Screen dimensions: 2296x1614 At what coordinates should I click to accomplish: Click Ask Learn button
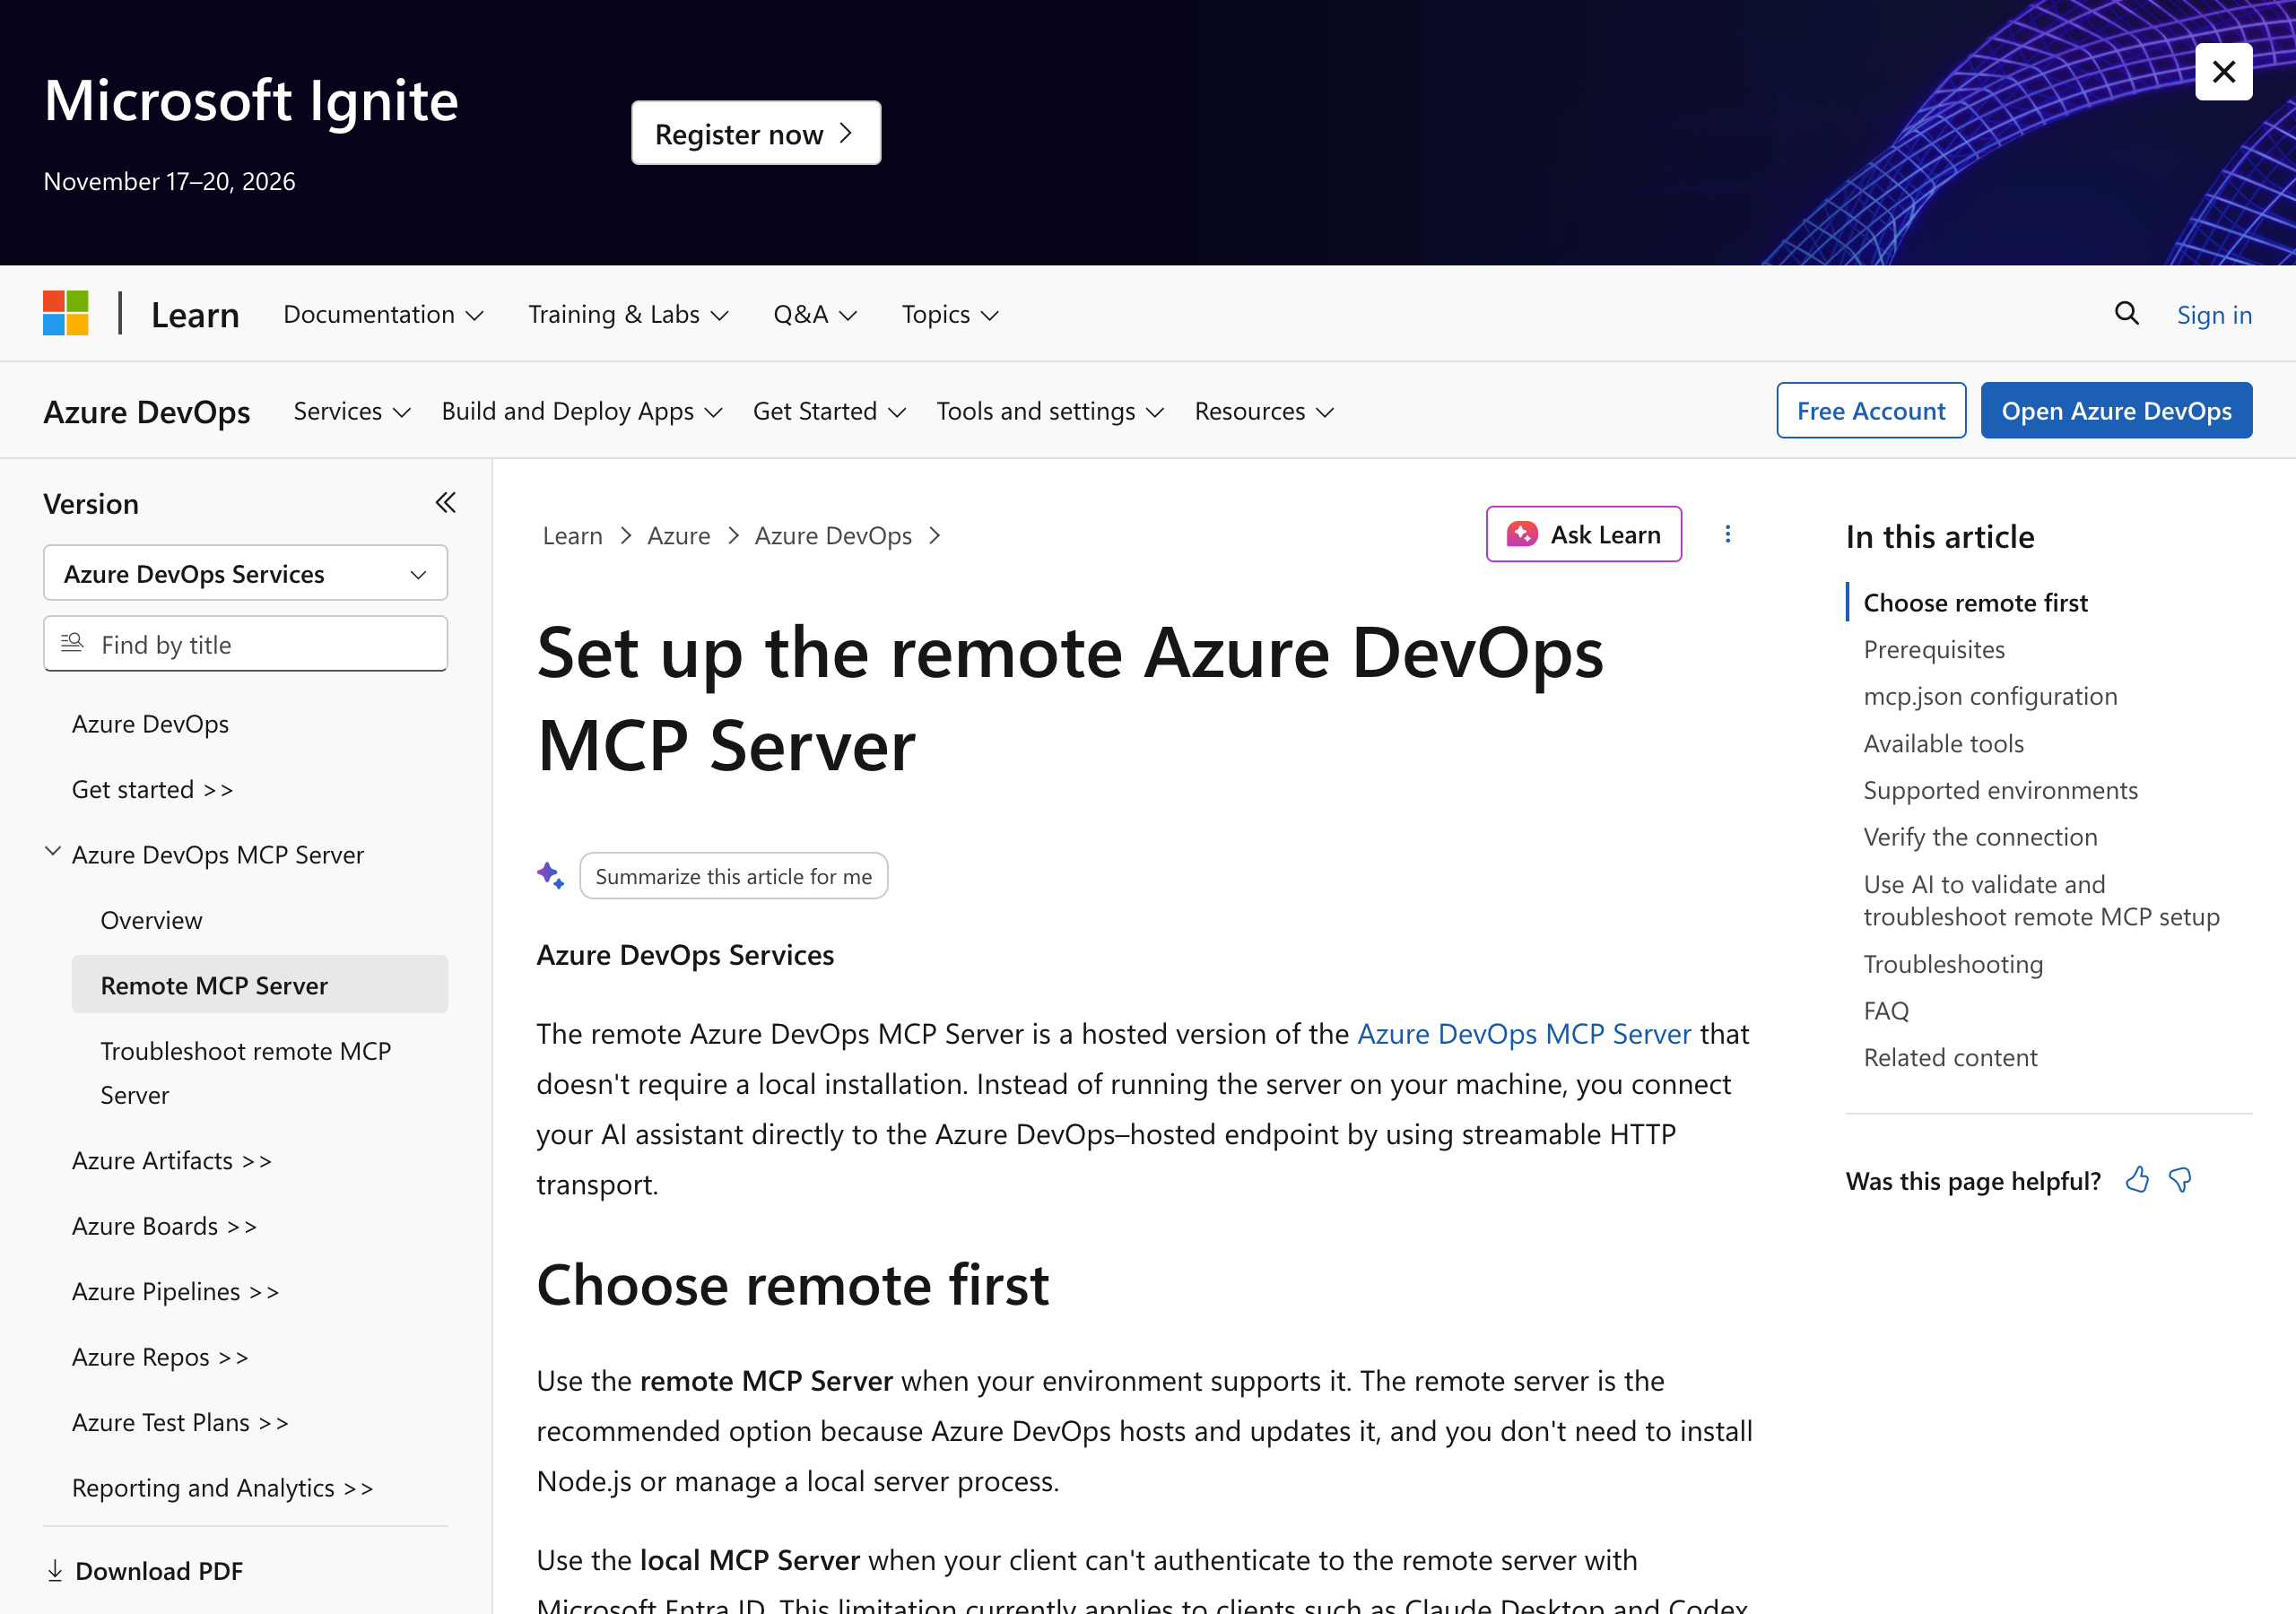point(1583,534)
